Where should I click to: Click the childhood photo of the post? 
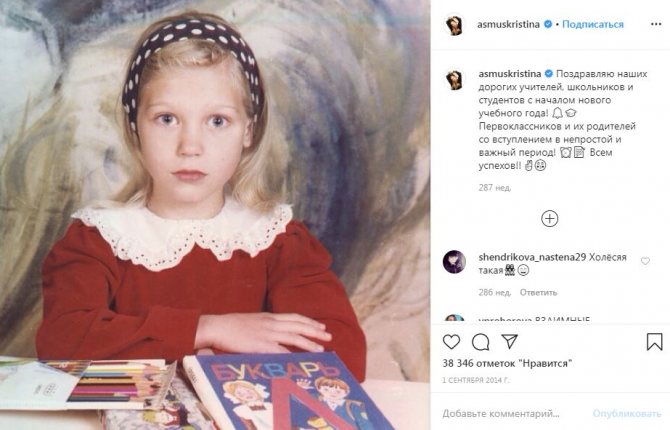[215, 215]
